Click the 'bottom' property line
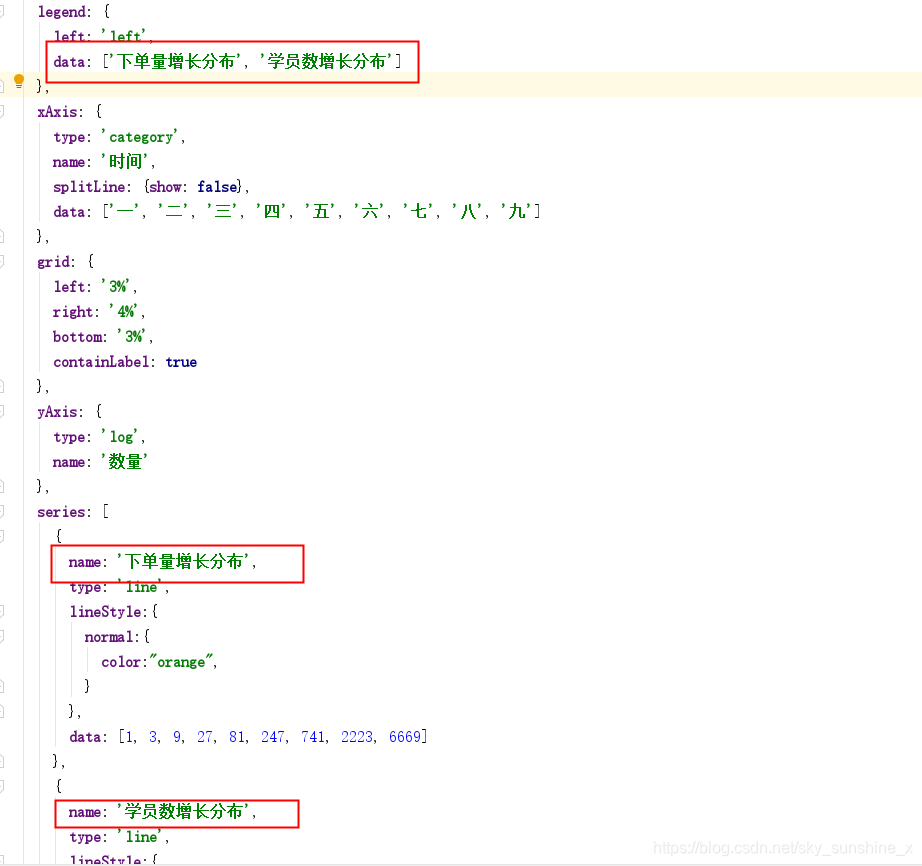 tap(103, 337)
